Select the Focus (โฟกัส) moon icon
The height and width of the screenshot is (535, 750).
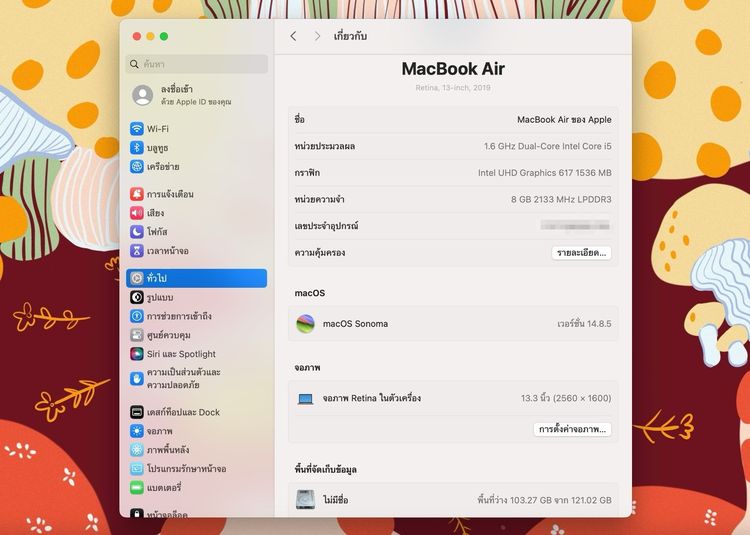(137, 232)
